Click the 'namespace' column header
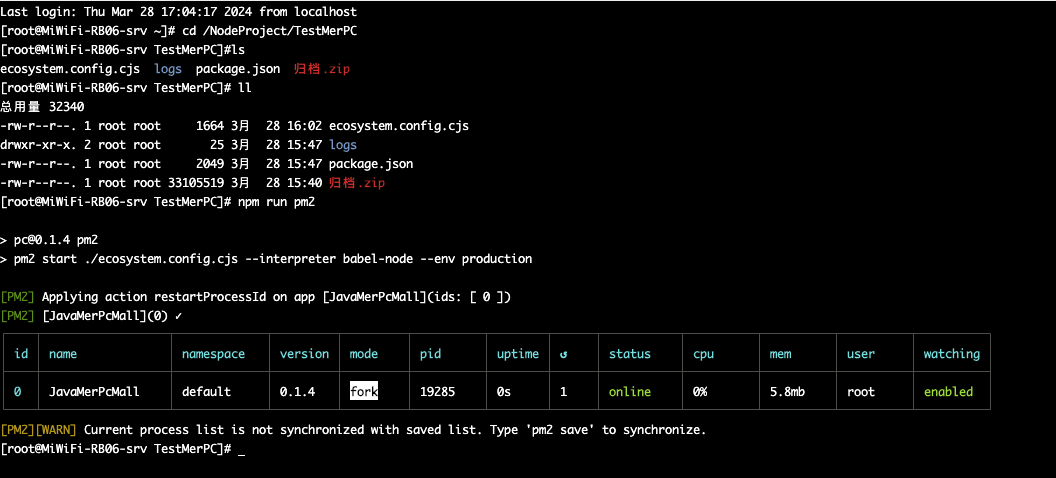 (x=213, y=353)
